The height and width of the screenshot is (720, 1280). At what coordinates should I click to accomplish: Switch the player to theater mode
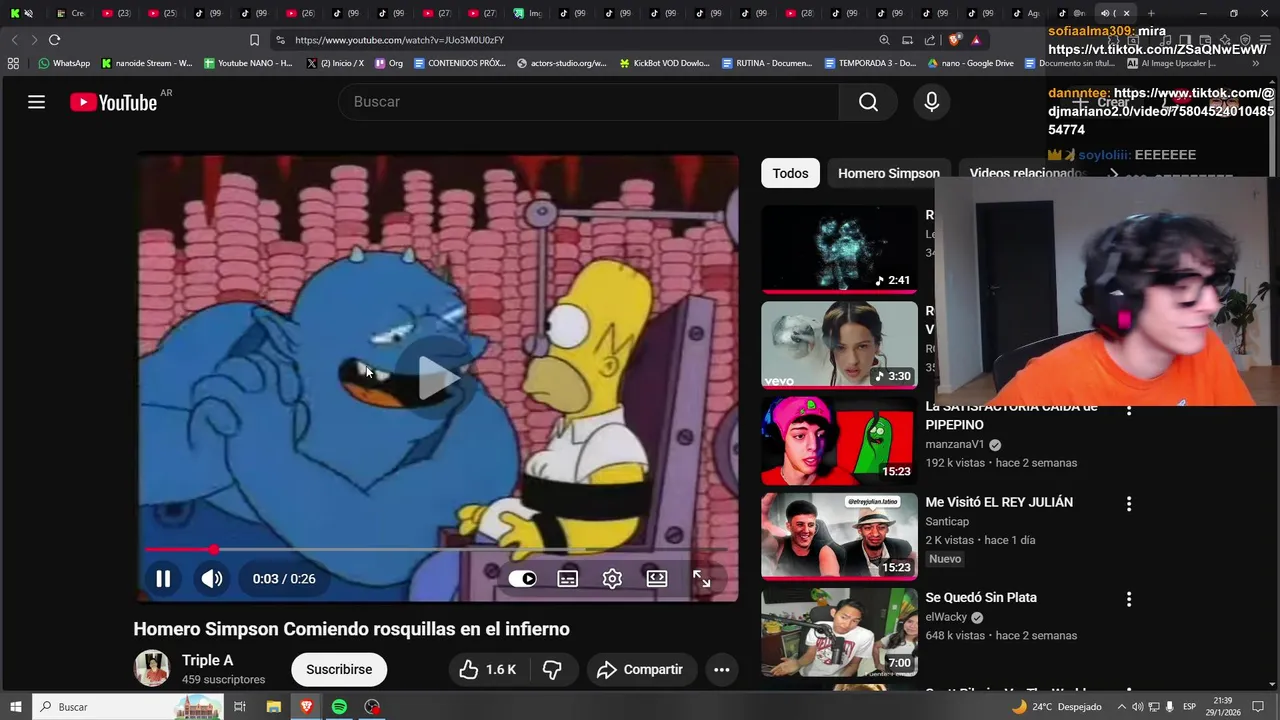click(x=657, y=579)
